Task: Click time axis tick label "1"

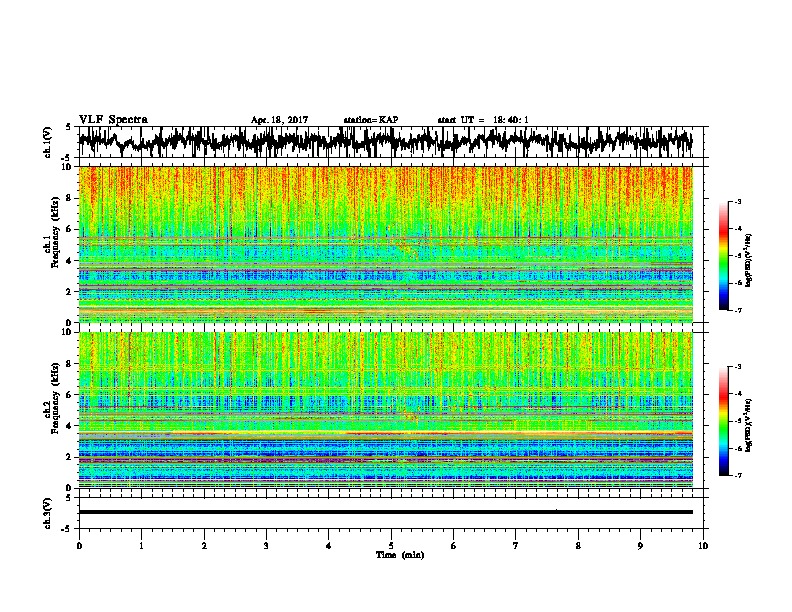Action: 141,546
